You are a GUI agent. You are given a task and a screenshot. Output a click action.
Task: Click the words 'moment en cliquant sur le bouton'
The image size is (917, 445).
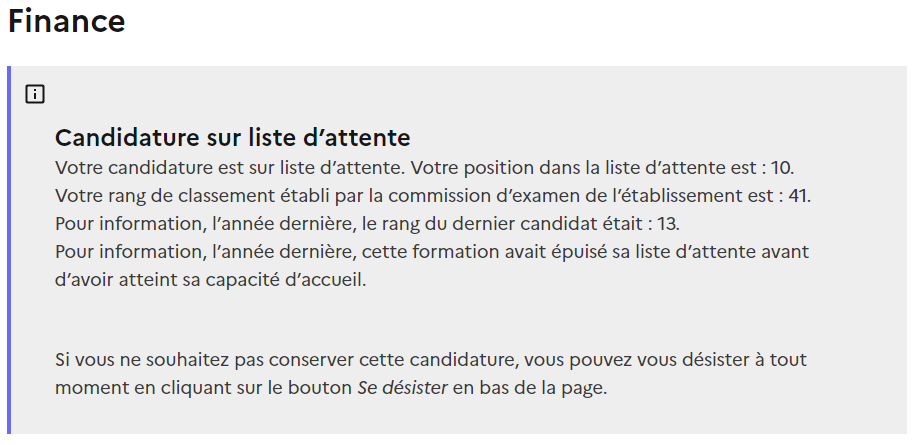[203, 387]
